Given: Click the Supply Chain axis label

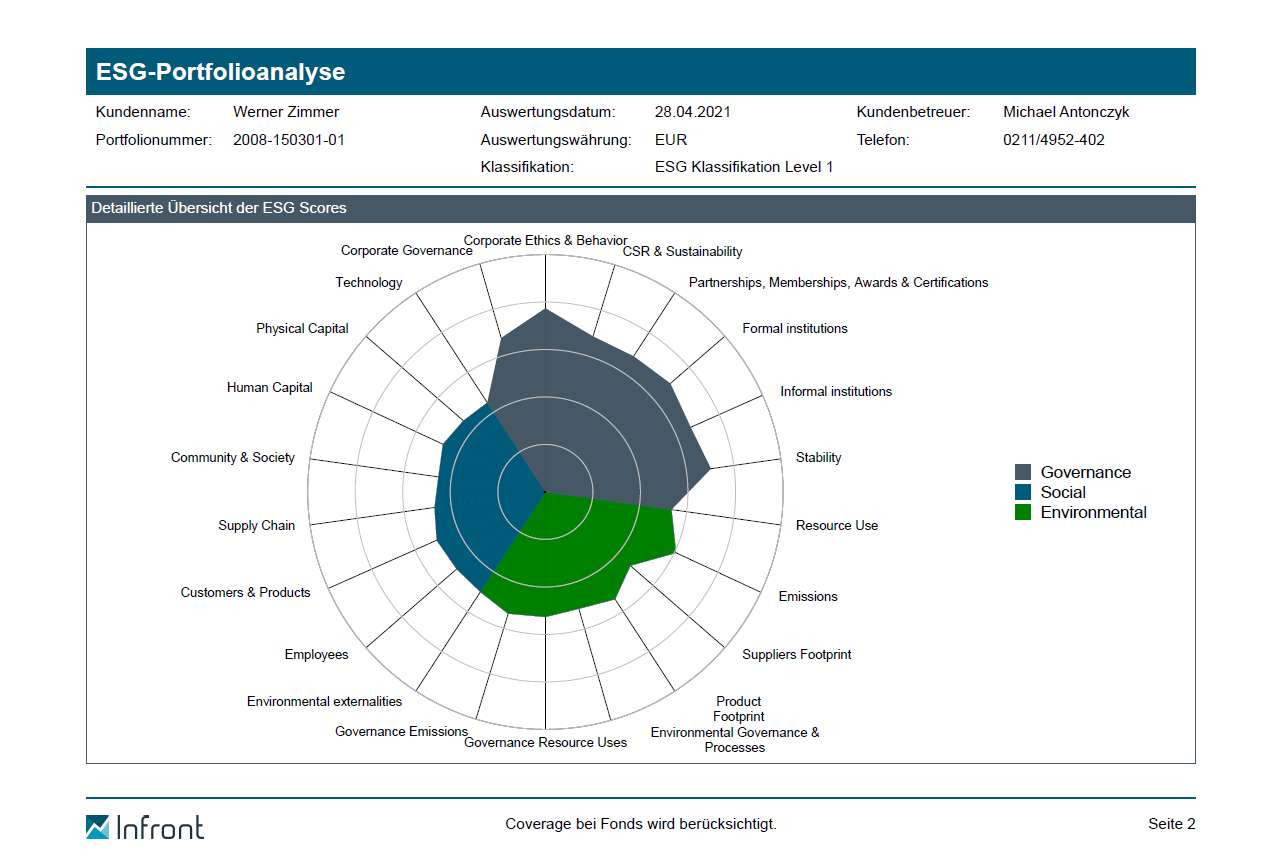Looking at the screenshot, I should coord(257,526).
